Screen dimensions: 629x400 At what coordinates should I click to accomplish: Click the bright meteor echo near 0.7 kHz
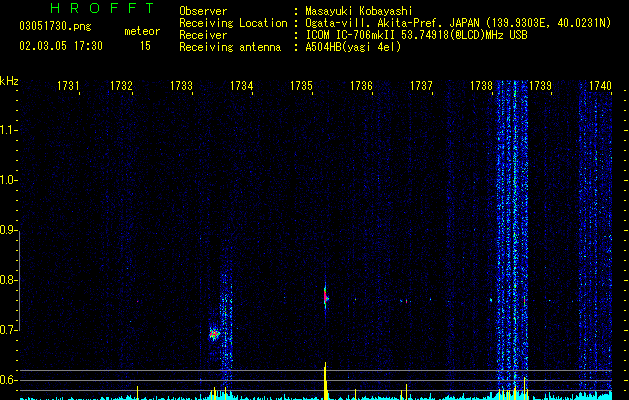[x=214, y=334]
